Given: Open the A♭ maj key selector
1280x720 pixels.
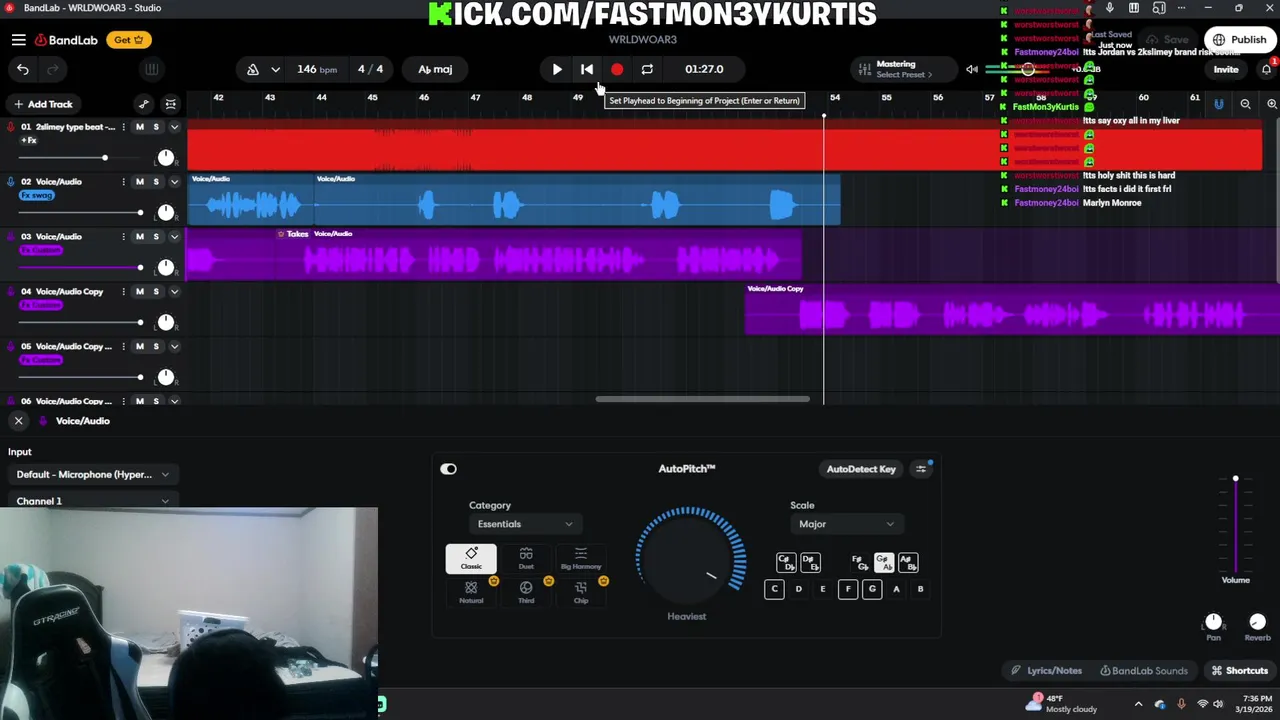Looking at the screenshot, I should 435,69.
